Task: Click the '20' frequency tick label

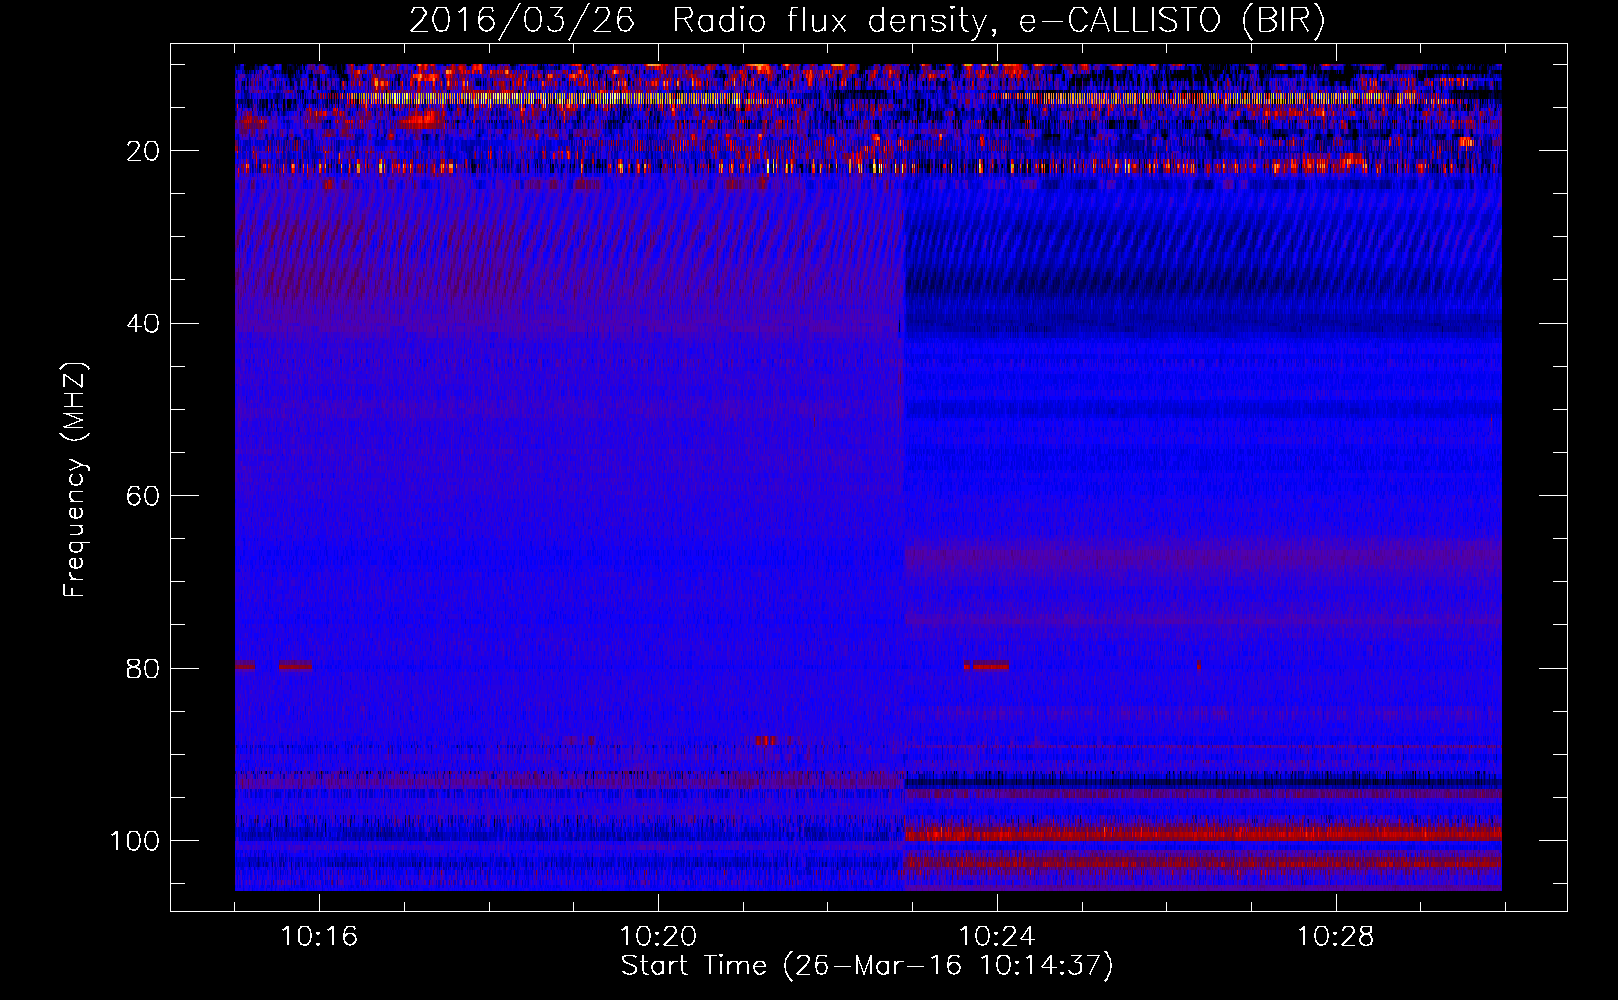Action: 143,152
